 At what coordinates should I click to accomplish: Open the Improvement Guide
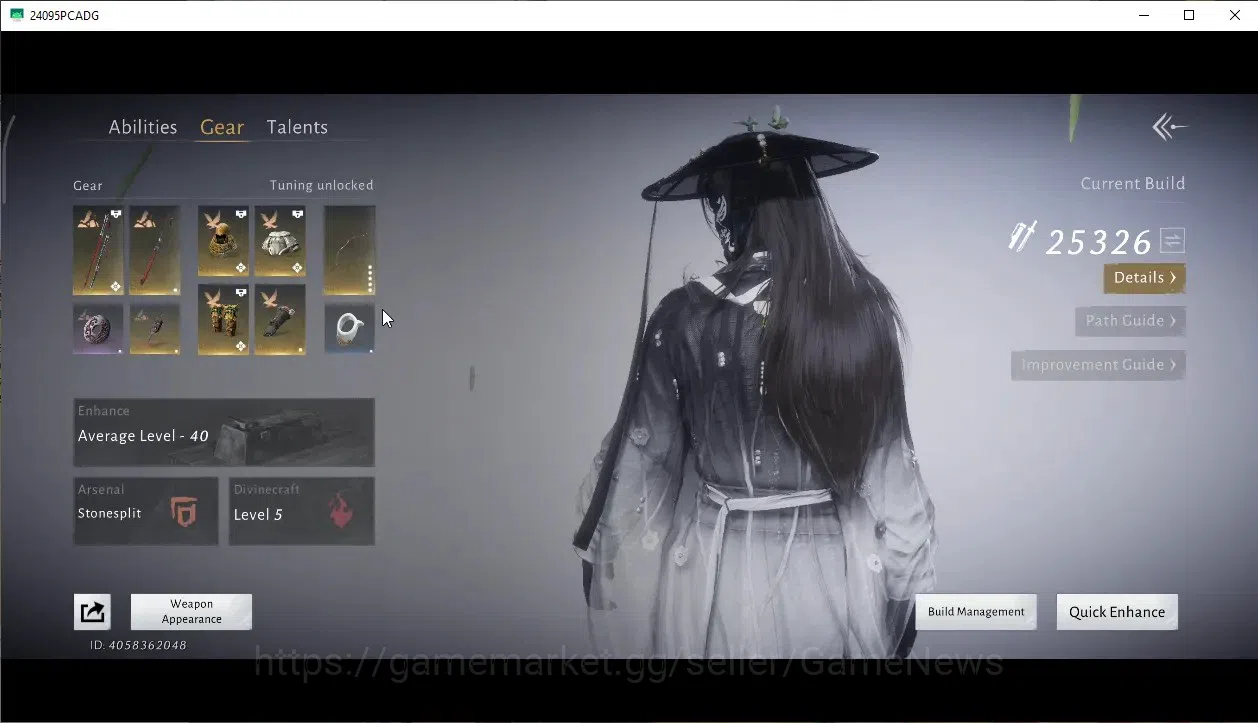1098,365
